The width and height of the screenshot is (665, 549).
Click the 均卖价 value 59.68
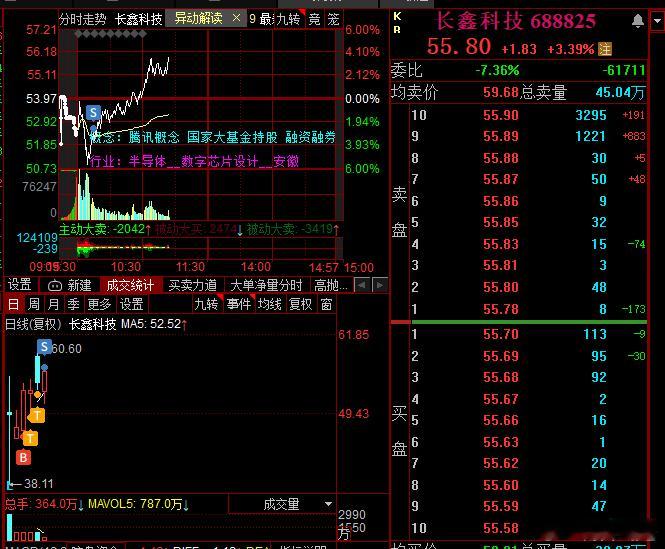pos(501,92)
